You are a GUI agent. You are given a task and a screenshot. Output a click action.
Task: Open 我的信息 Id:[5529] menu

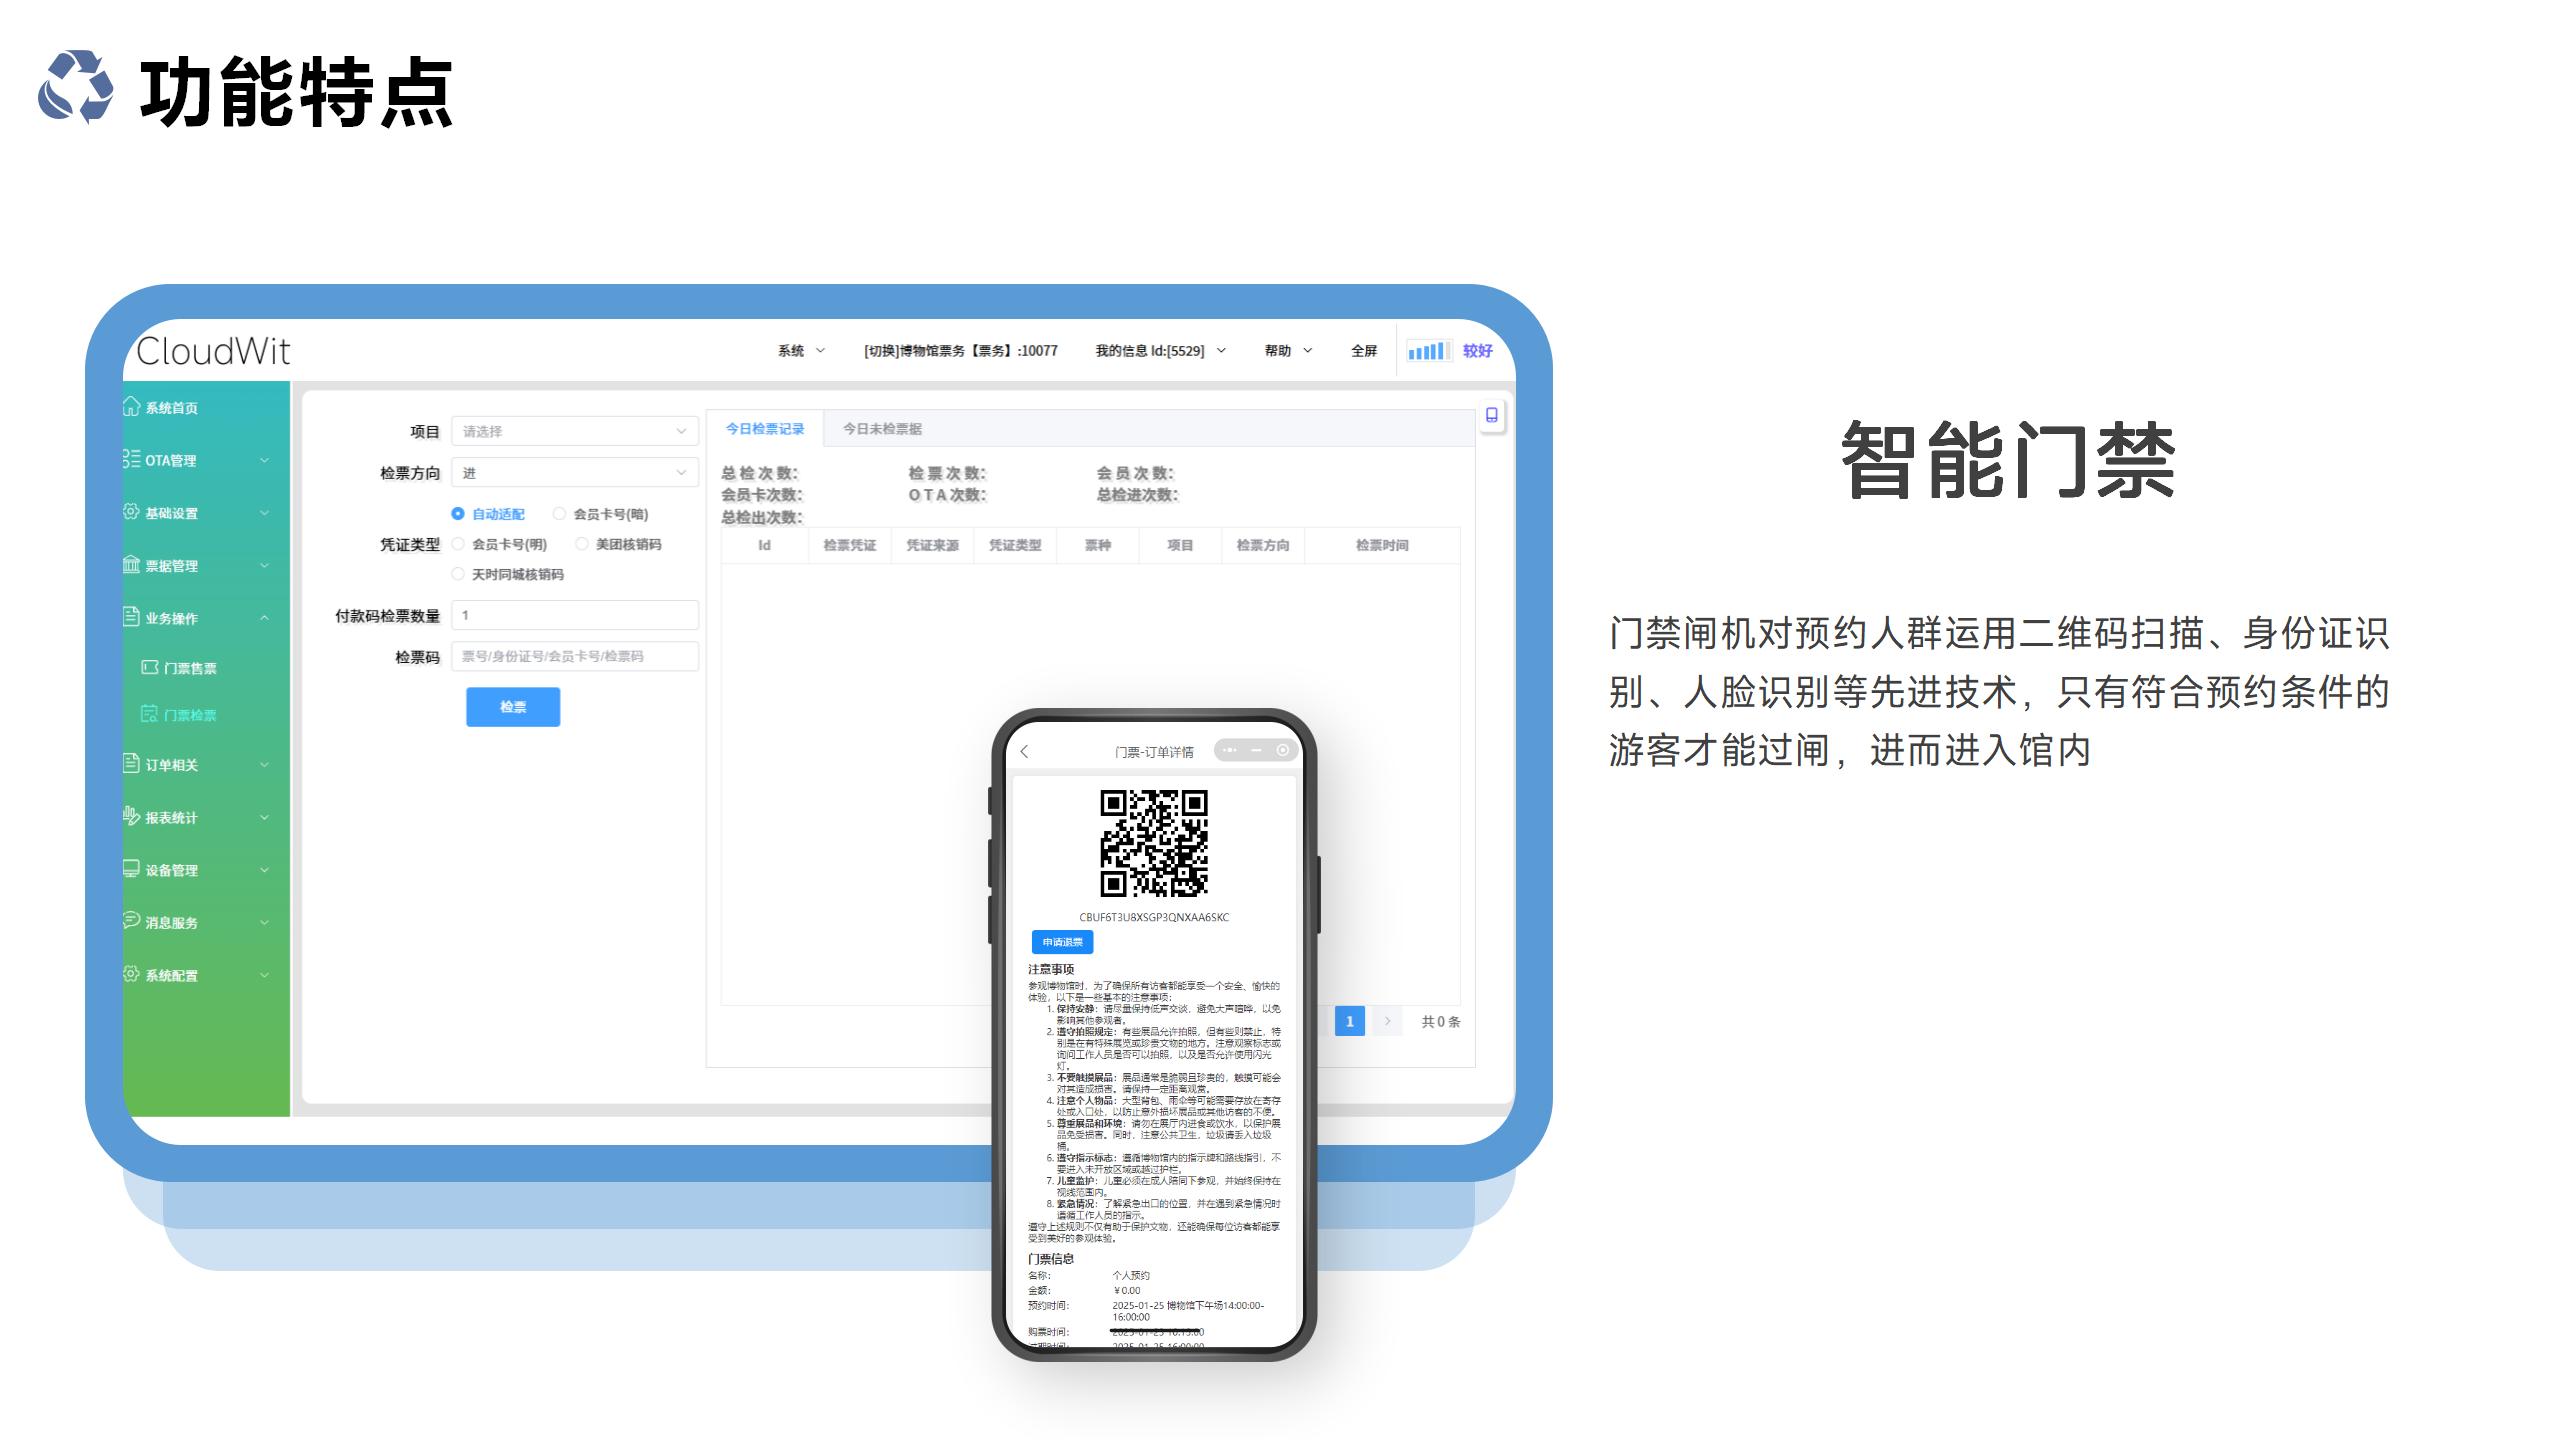click(x=1160, y=351)
